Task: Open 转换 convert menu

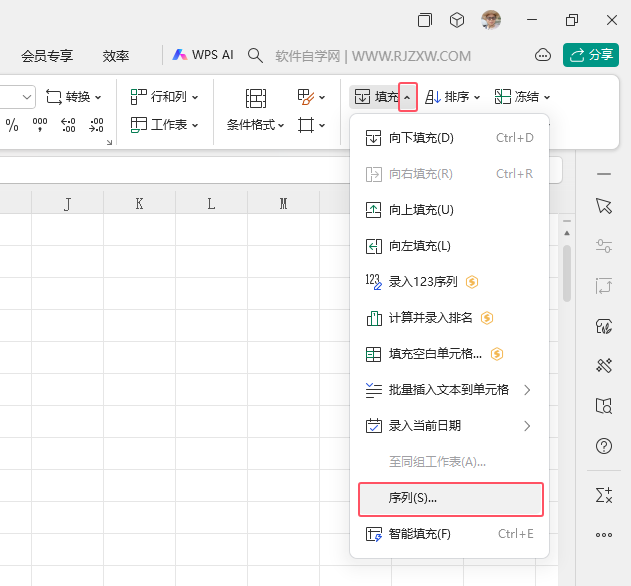Action: pyautogui.click(x=74, y=97)
